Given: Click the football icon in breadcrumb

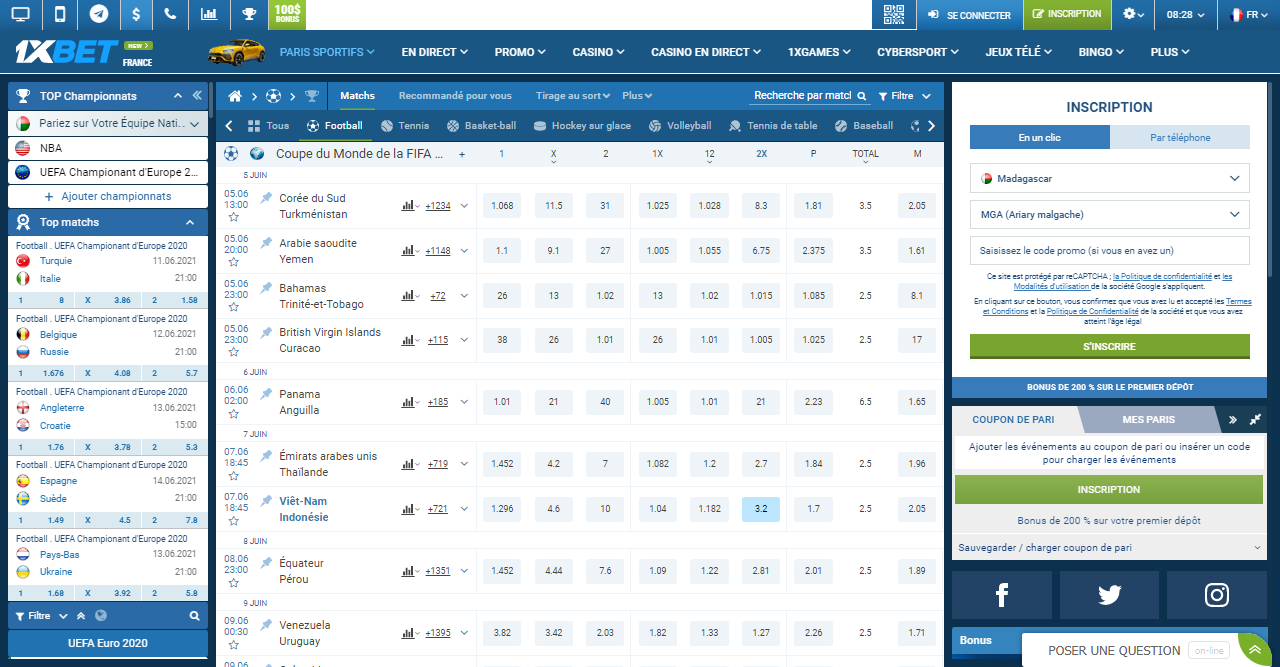Looking at the screenshot, I should click(273, 96).
